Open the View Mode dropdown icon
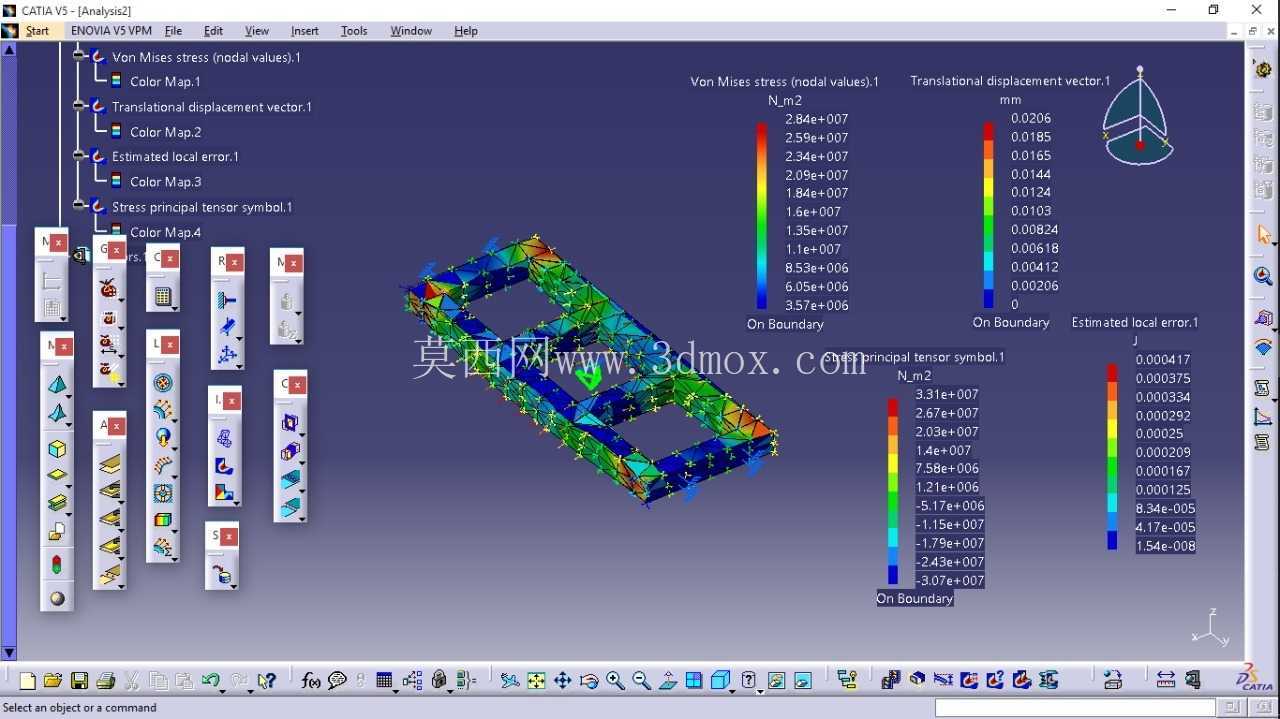Screen dimensions: 1280x719 [x=758, y=690]
